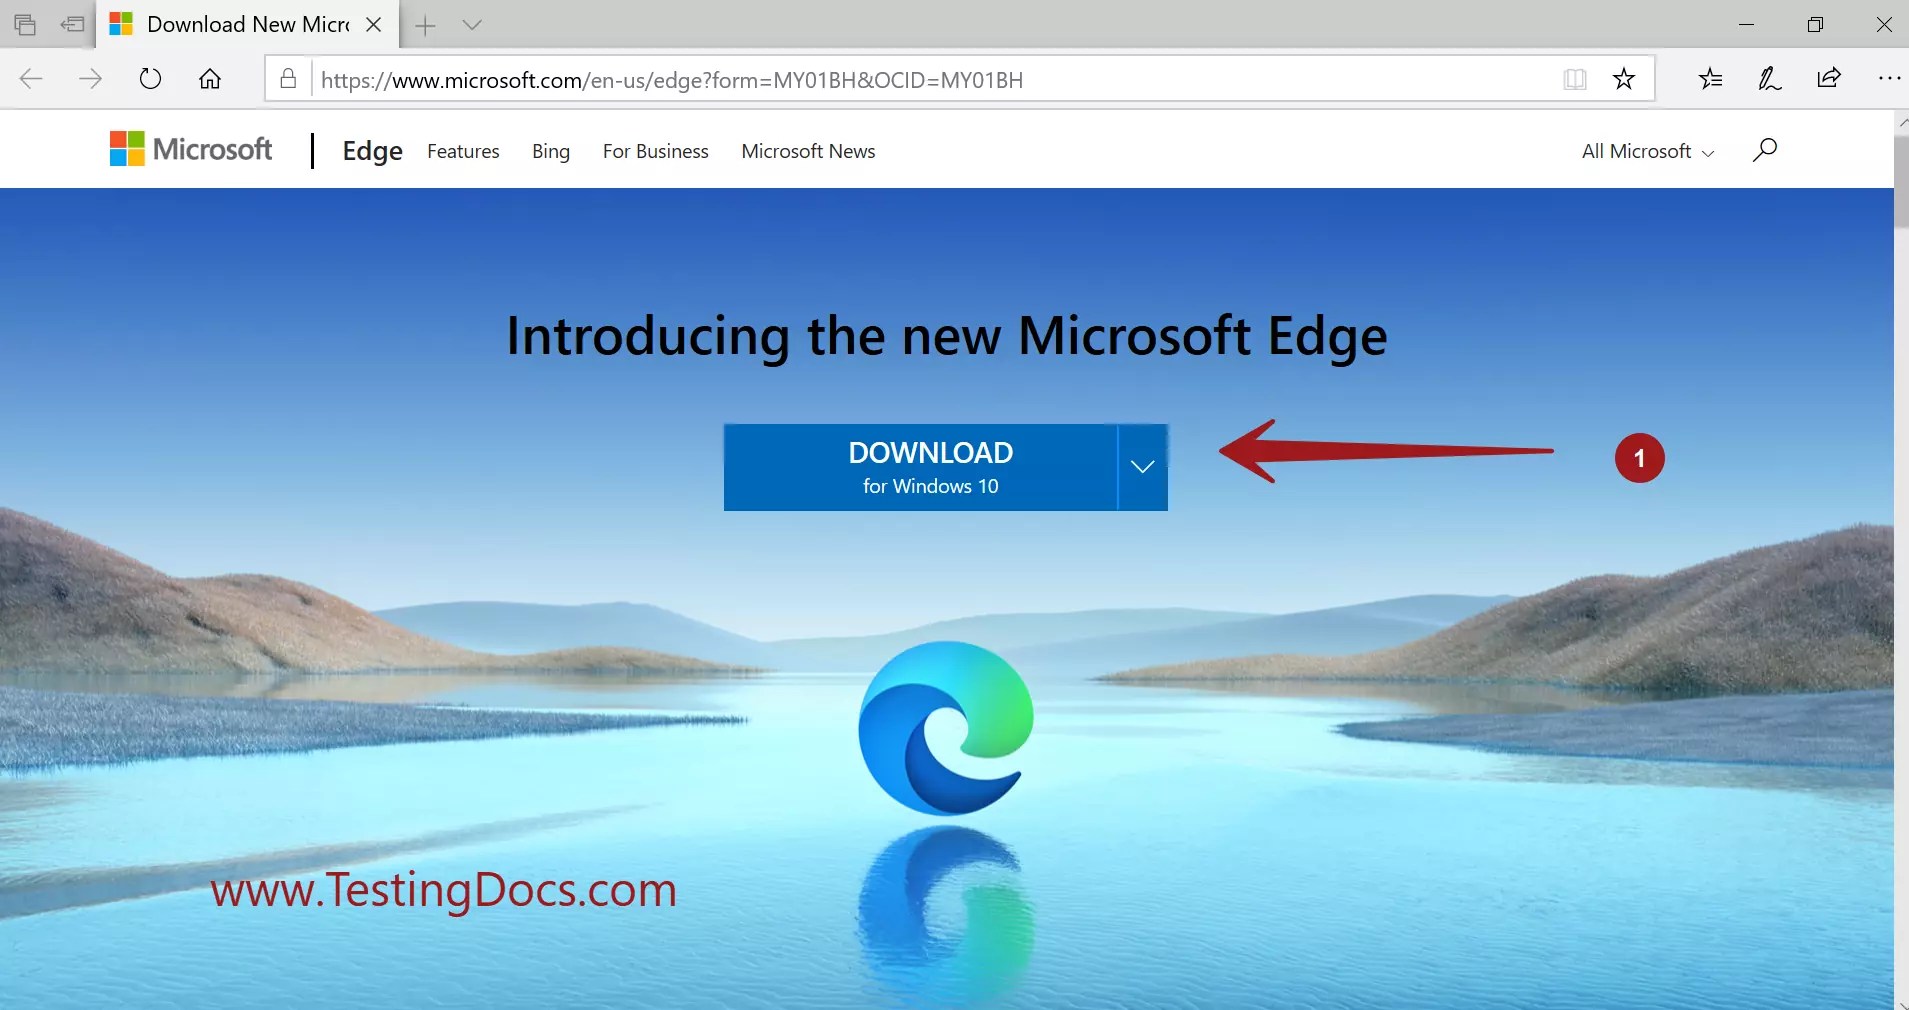Open a new tab with plus icon
Screen dimensions: 1909x1010
(426, 26)
